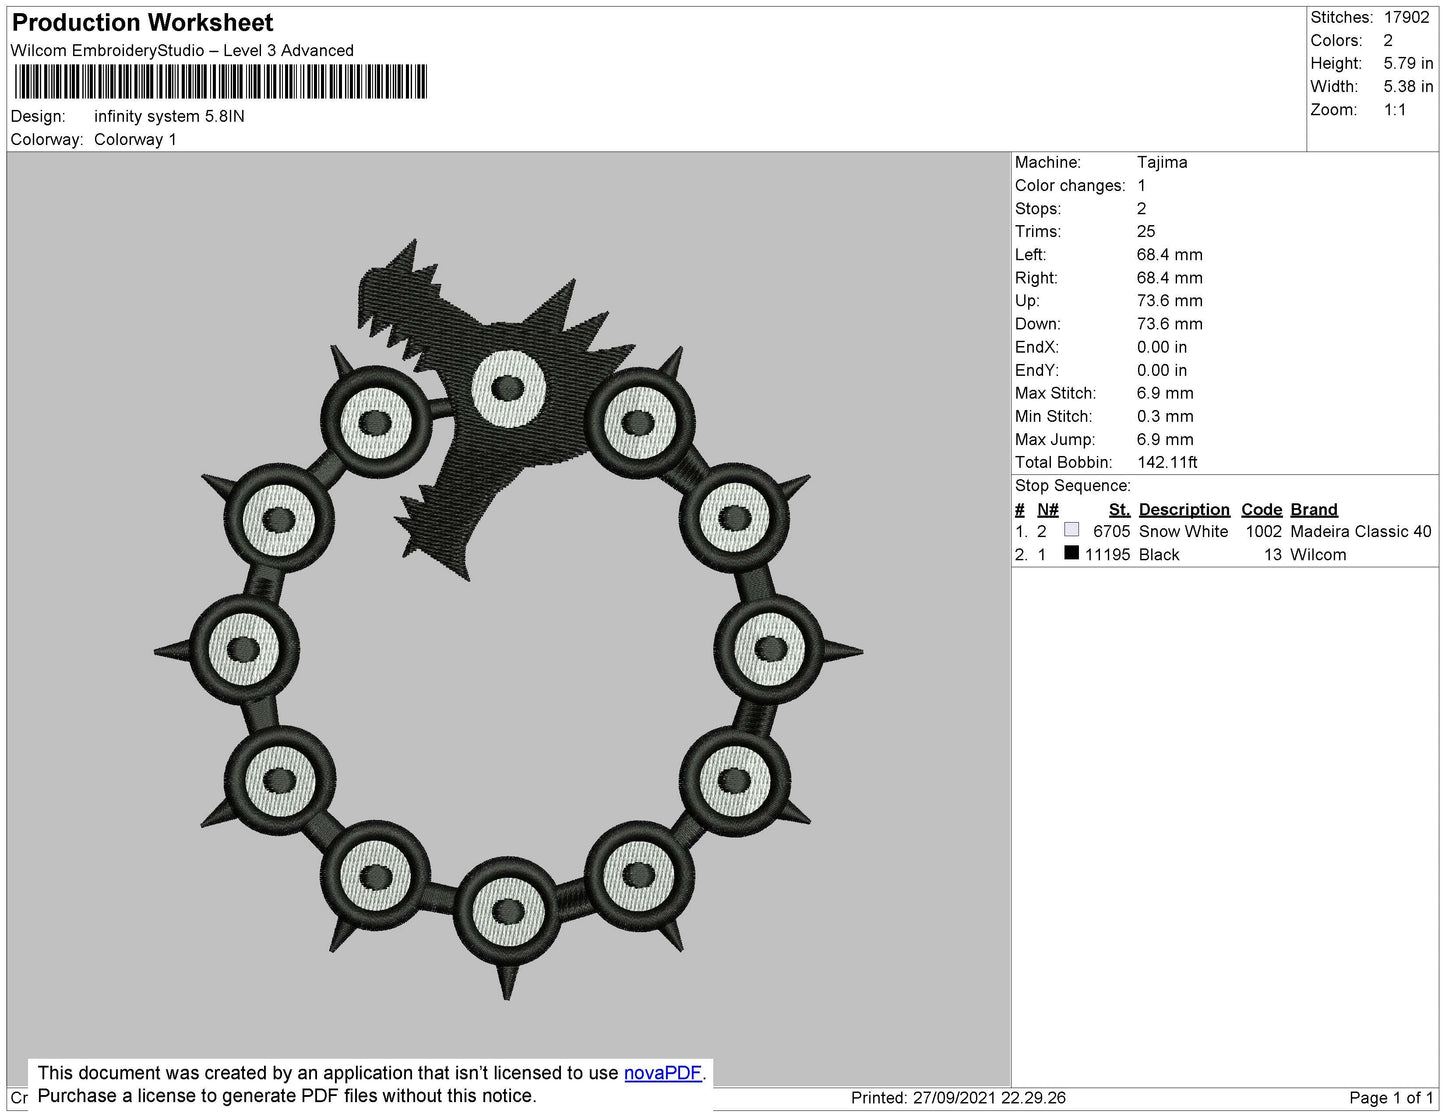Click the printed timestamp '27/09/2021 22.29.26'
Viewport: 1445px width, 1117px height.
989,1098
